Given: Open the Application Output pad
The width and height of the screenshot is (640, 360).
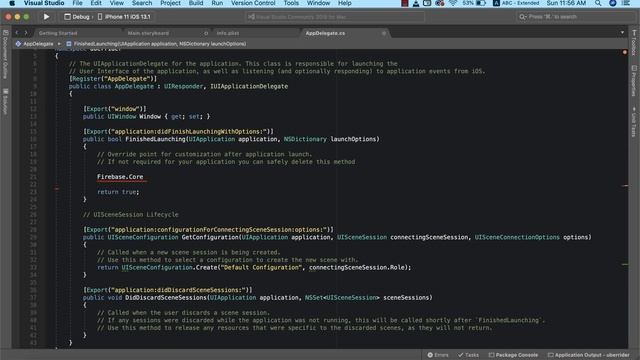Looking at the screenshot, I should click(x=589, y=355).
